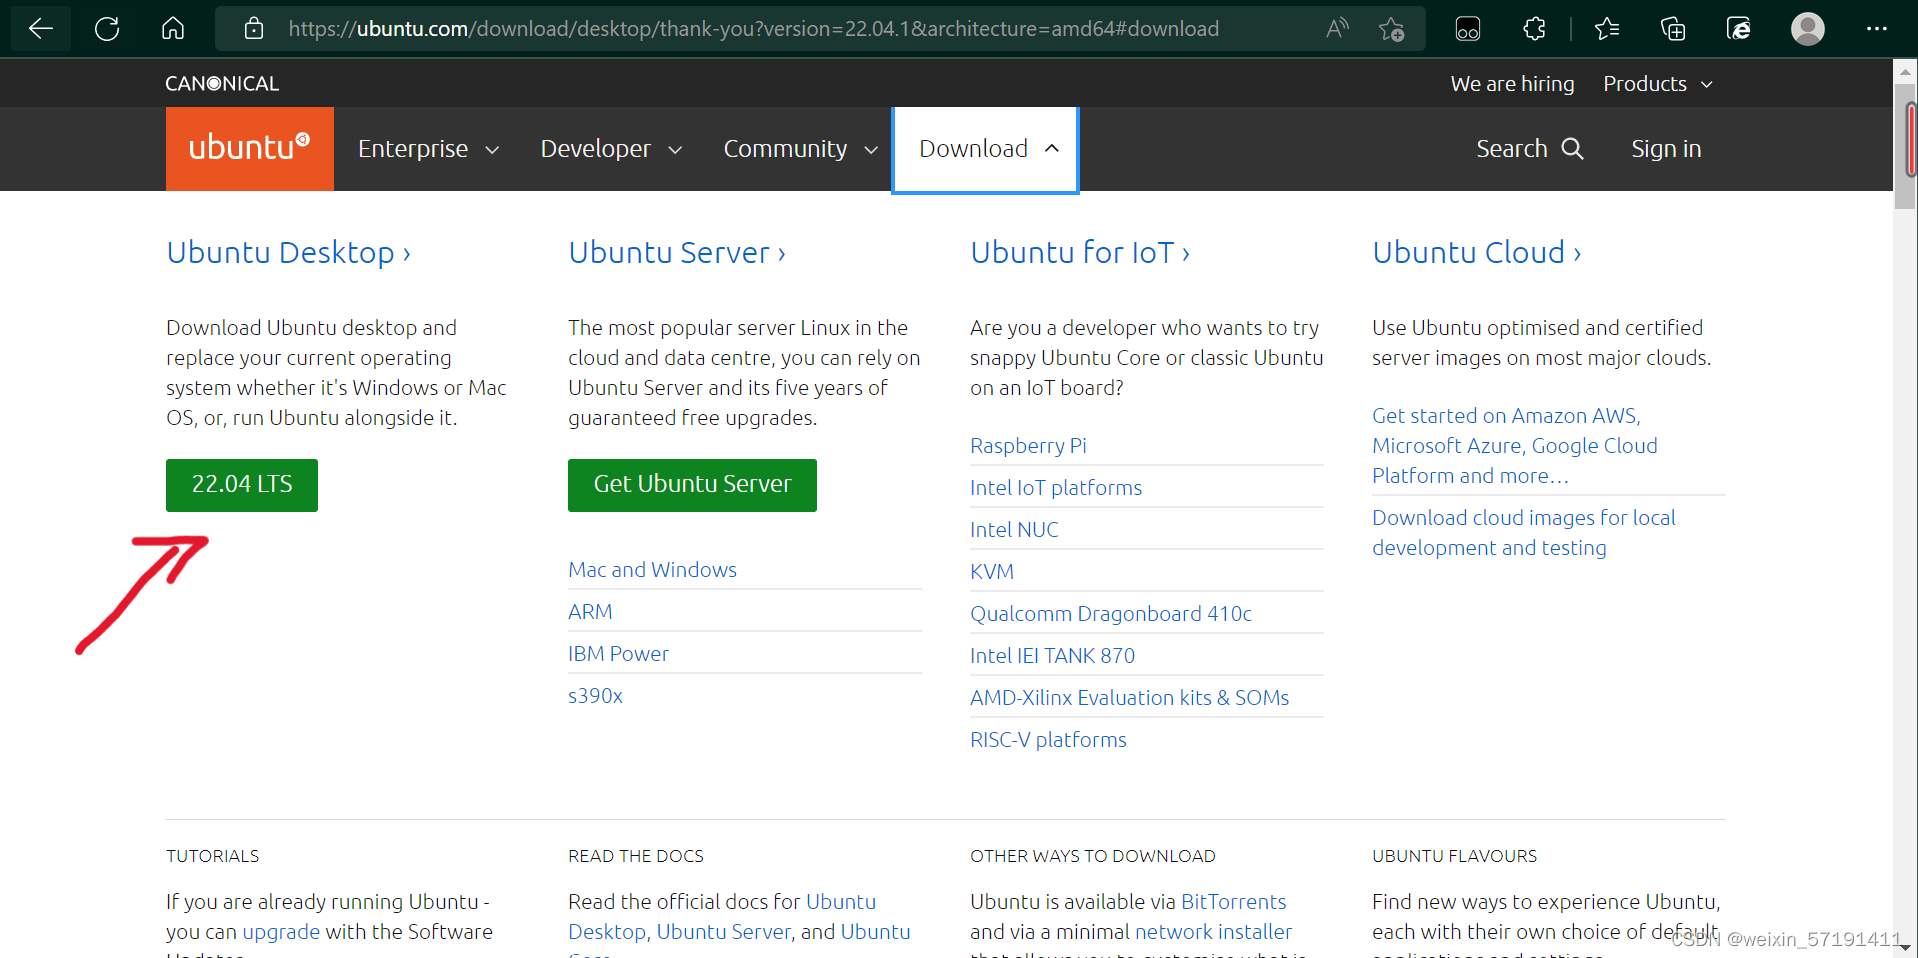The image size is (1918, 958).
Task: Navigate back to the previous page
Action: click(x=40, y=28)
